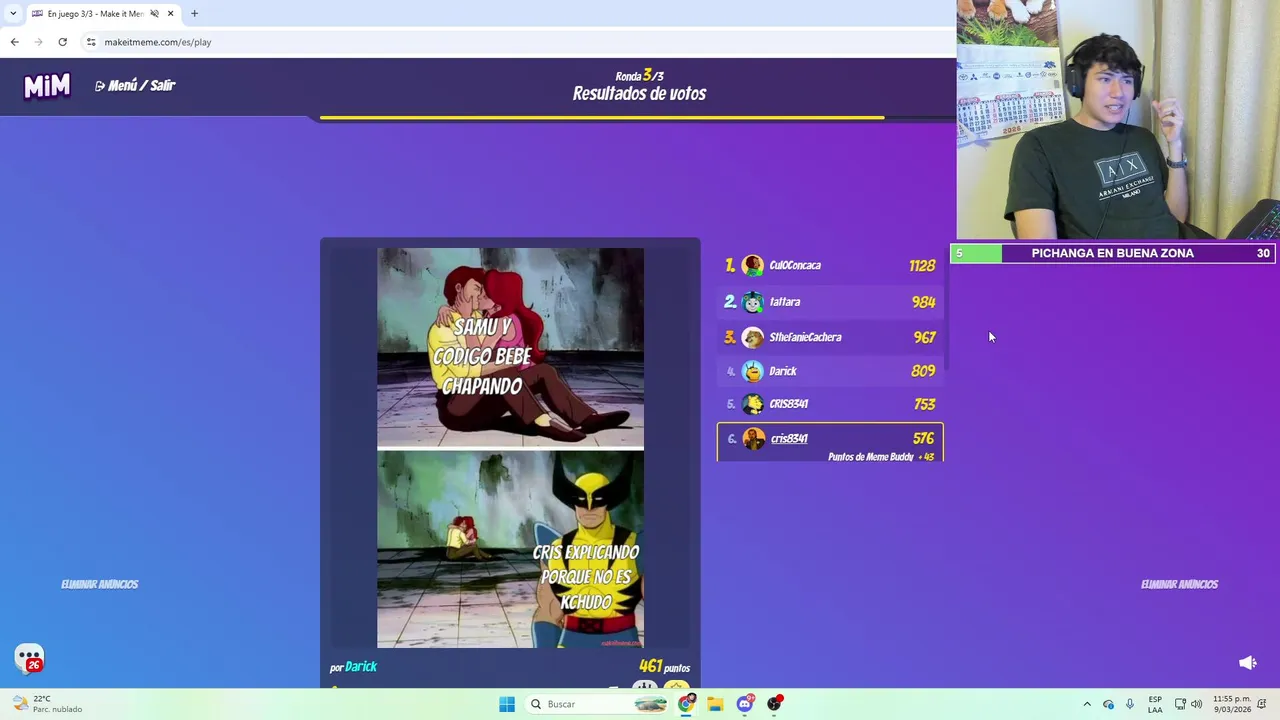Screen dimensions: 1280x720
Task: Expand the tab search dropdown
Action: (12, 14)
